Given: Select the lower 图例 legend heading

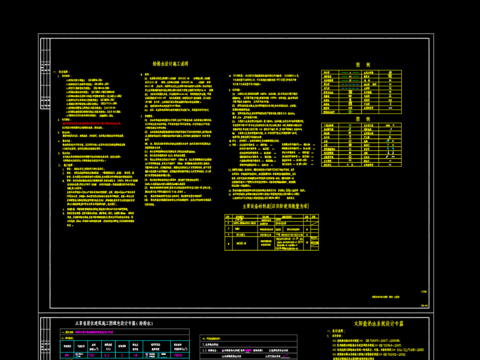Looking at the screenshot, I should (x=362, y=119).
